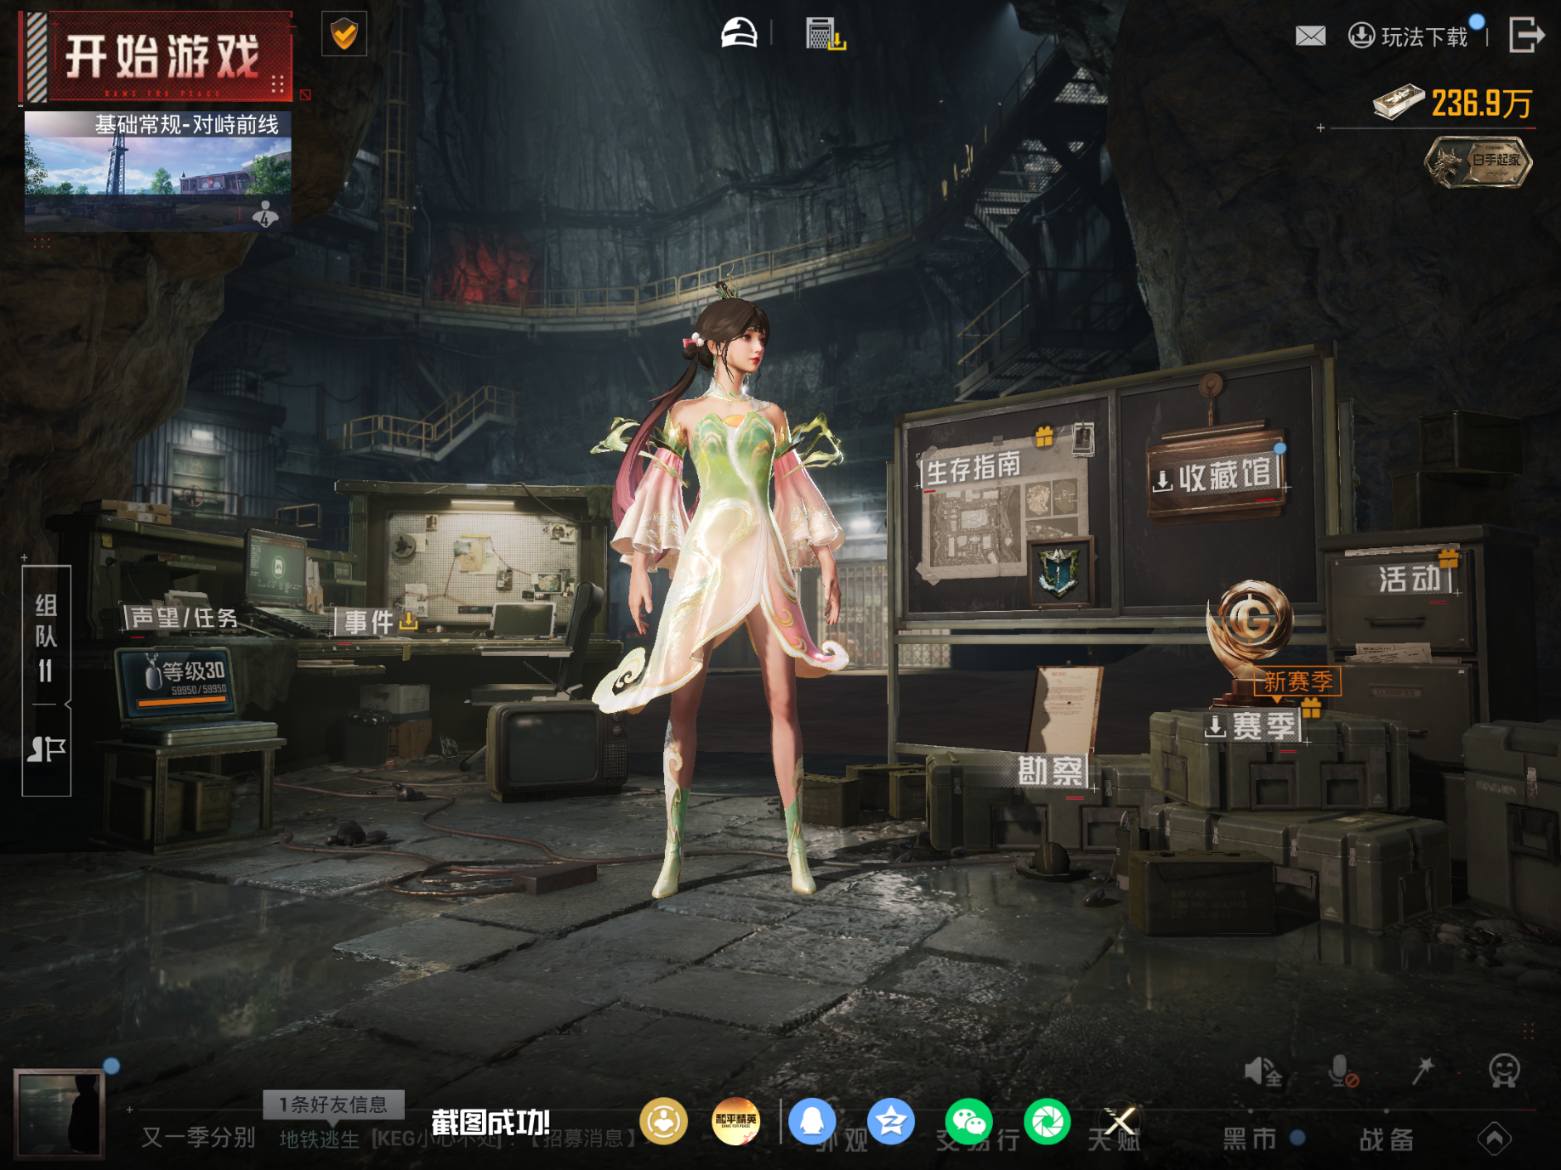Open the 黑市 black market tab
This screenshot has height=1170, width=1561.
[x=1250, y=1138]
